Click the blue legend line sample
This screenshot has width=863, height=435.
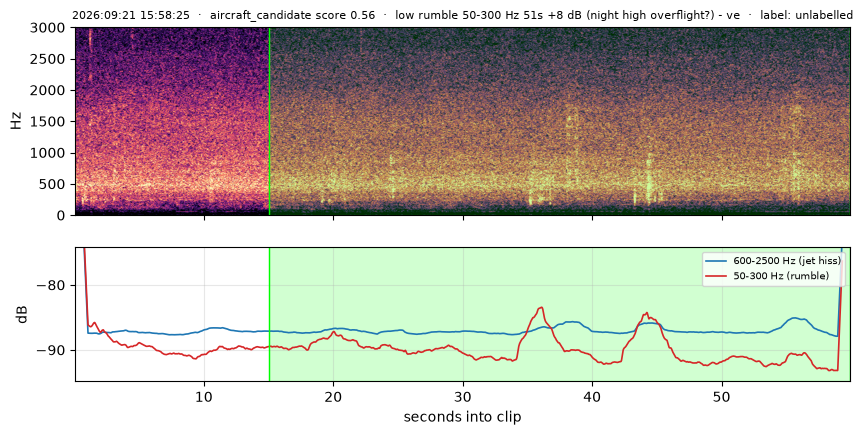coord(717,261)
